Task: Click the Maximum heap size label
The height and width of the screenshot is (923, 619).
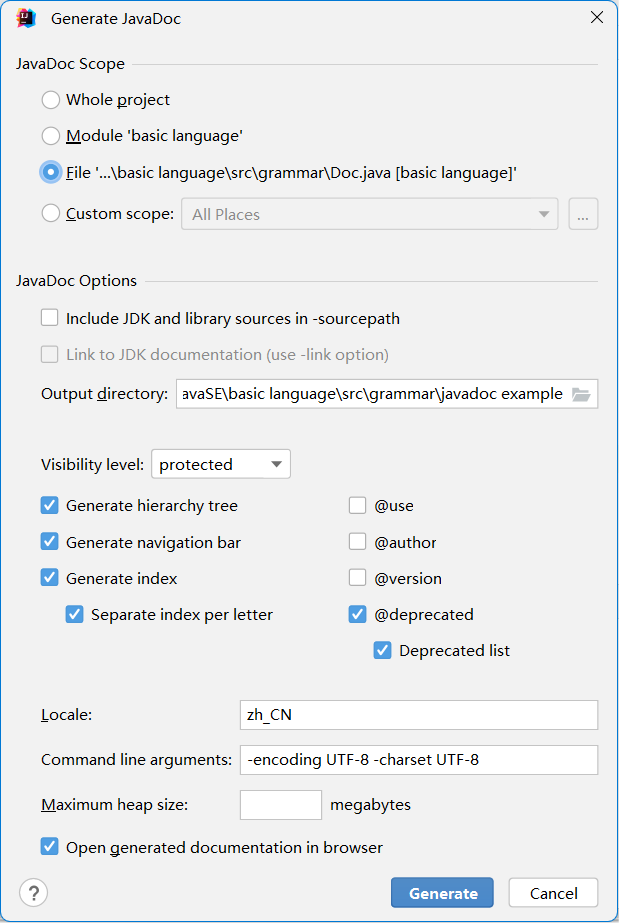Action: coord(115,805)
